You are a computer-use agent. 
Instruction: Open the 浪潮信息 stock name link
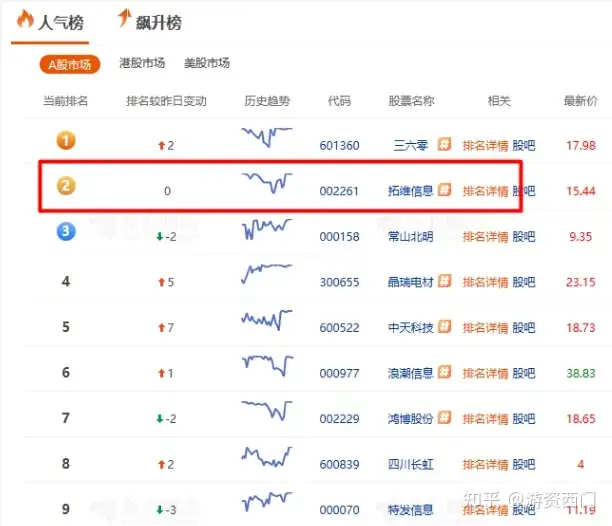pos(411,373)
